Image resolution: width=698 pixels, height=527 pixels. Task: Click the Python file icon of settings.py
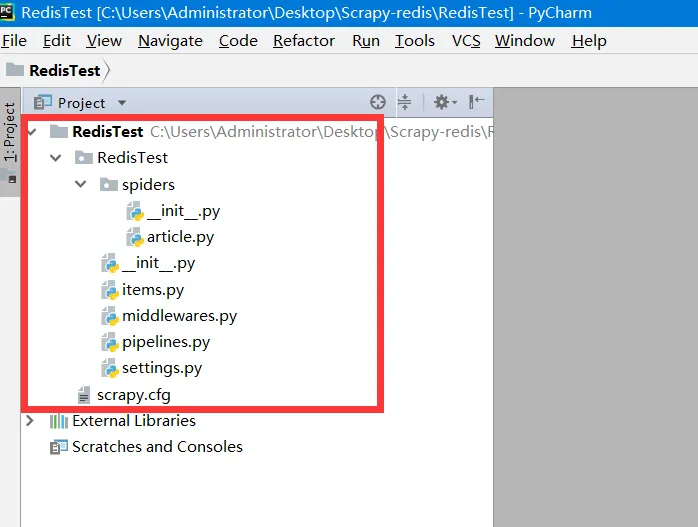(110, 369)
